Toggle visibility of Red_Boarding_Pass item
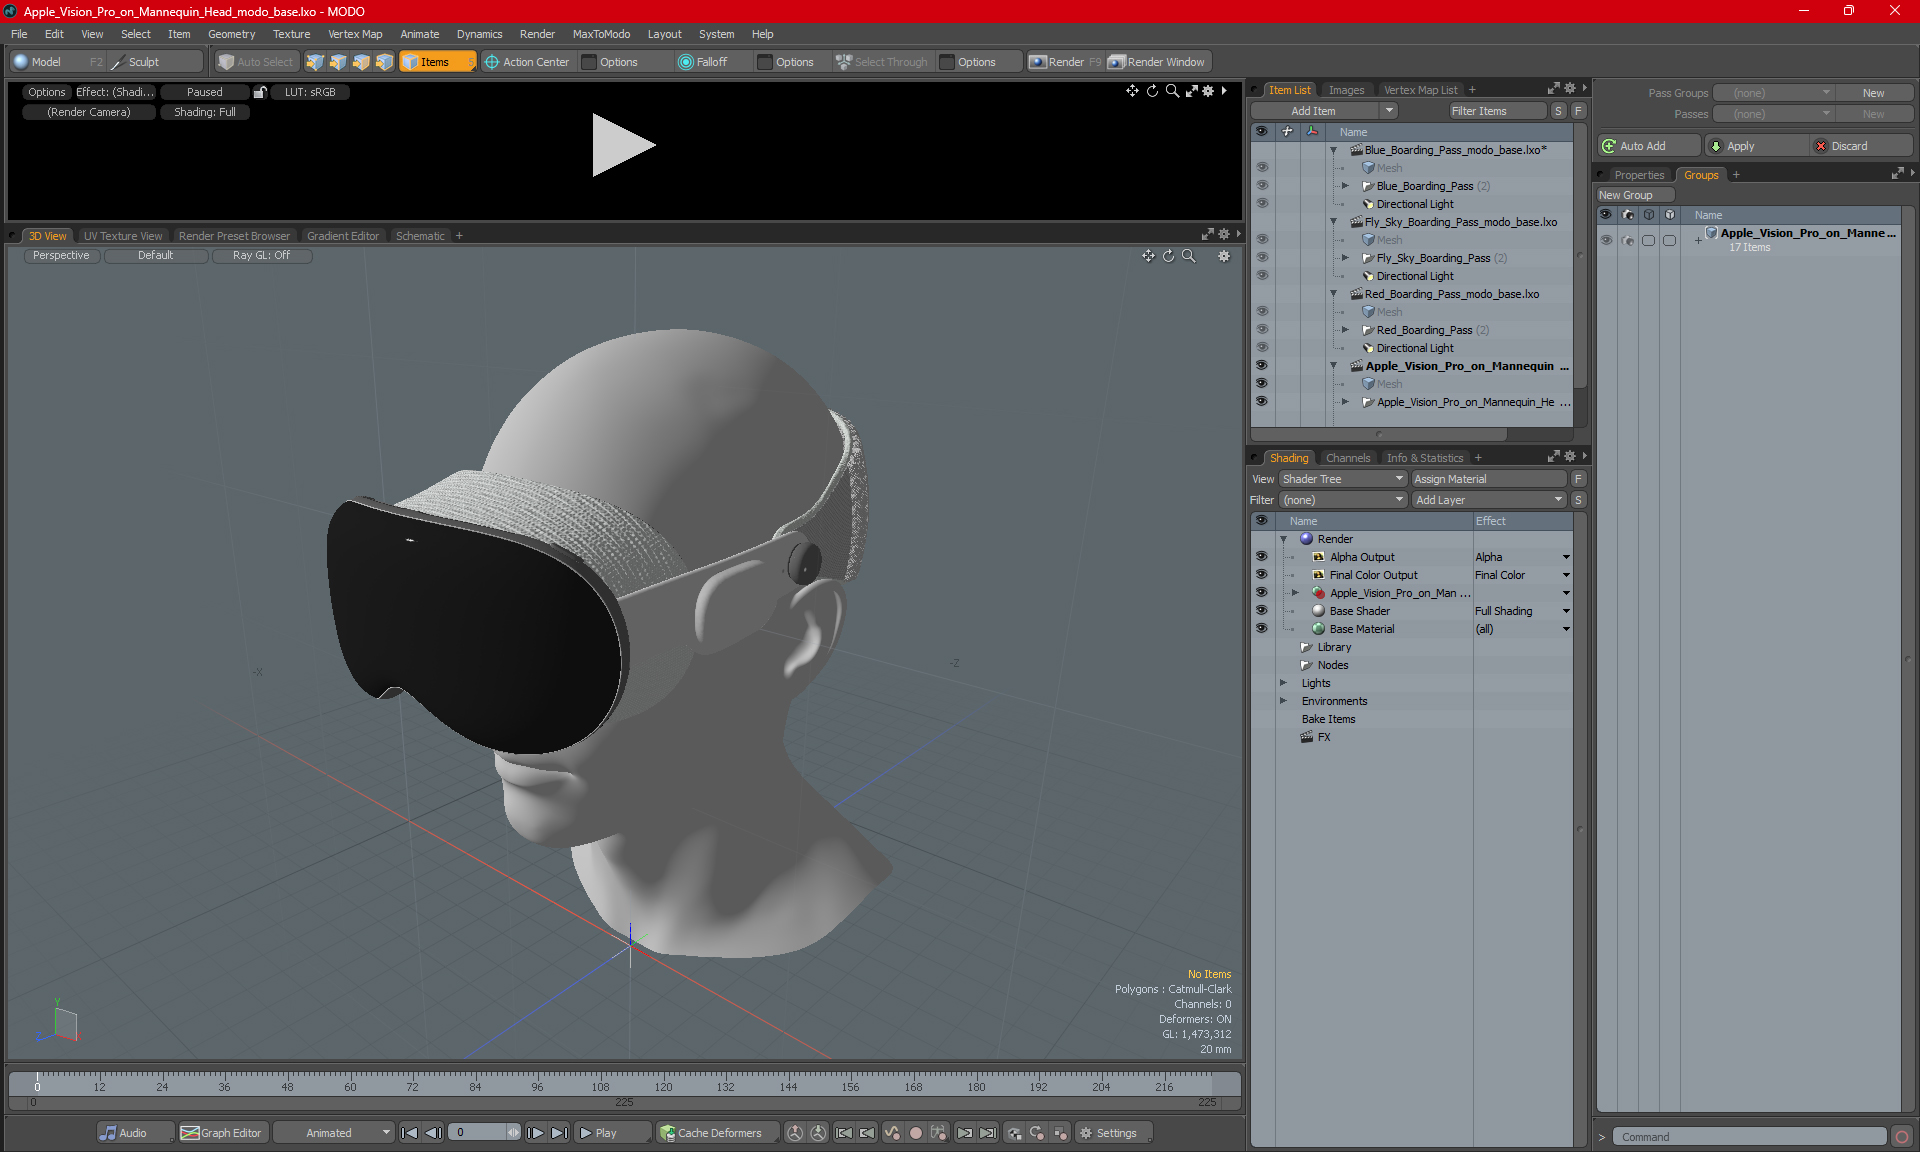The width and height of the screenshot is (1920, 1152). pos(1260,329)
